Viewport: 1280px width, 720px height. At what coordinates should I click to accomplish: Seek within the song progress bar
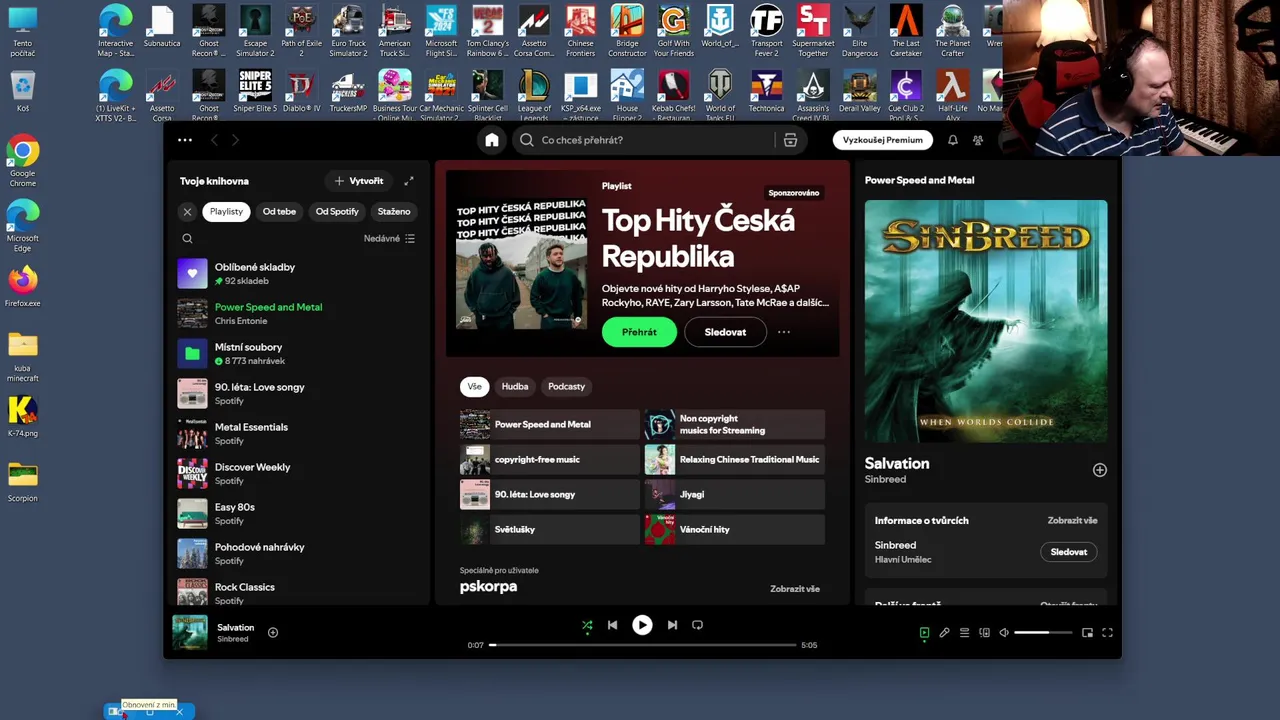tap(642, 645)
